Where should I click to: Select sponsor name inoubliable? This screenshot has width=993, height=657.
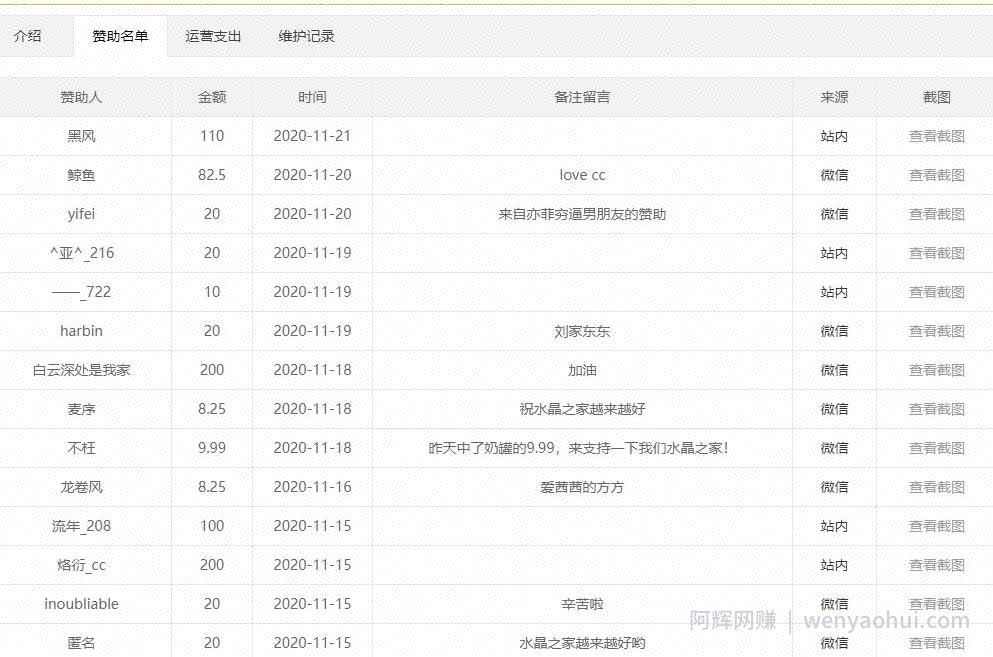click(81, 604)
